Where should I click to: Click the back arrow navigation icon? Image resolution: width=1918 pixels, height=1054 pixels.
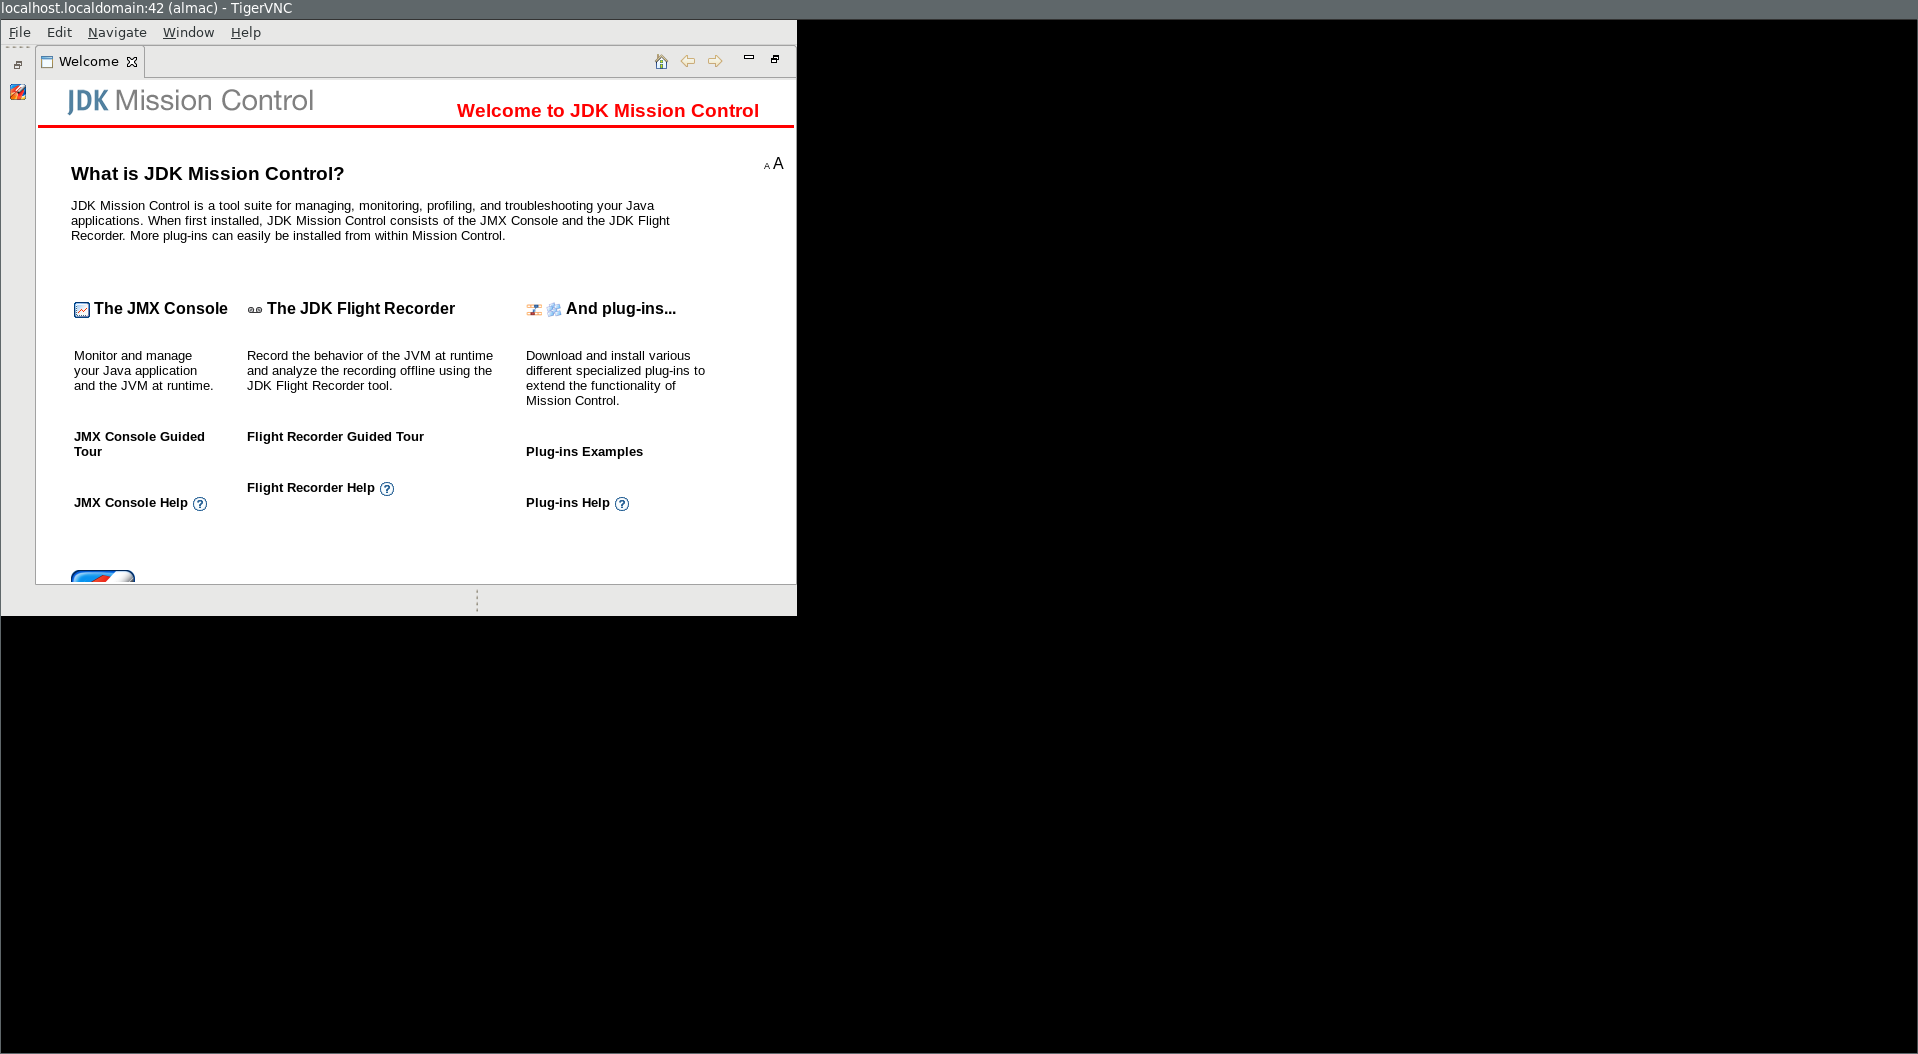click(688, 62)
